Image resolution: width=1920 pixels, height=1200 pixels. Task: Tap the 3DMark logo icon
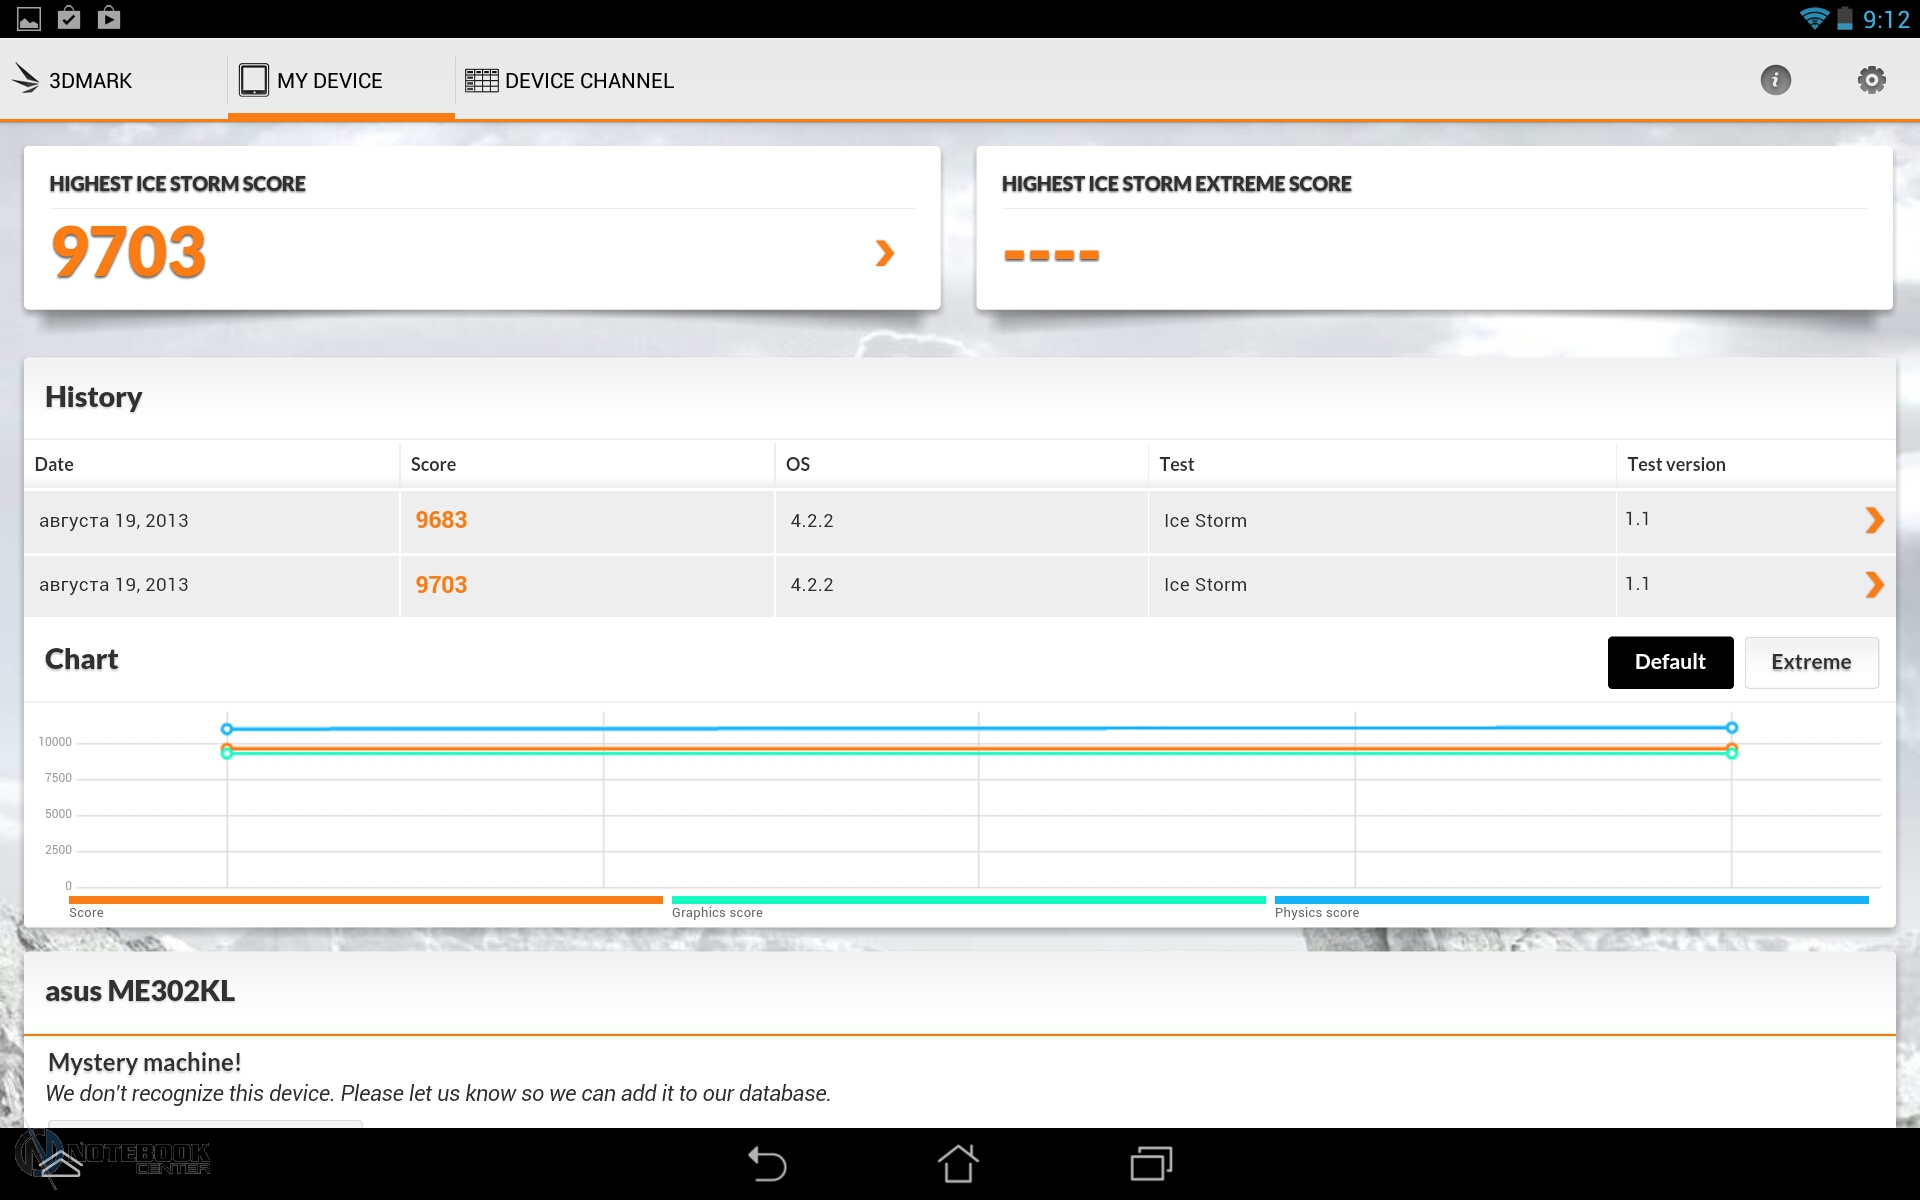coord(26,79)
